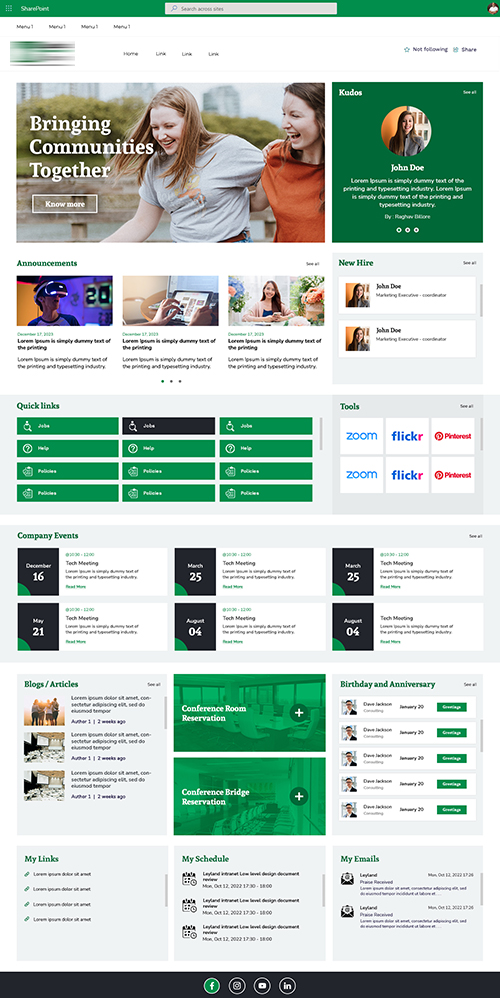Click the dark Jobs quick link button

(x=169, y=426)
